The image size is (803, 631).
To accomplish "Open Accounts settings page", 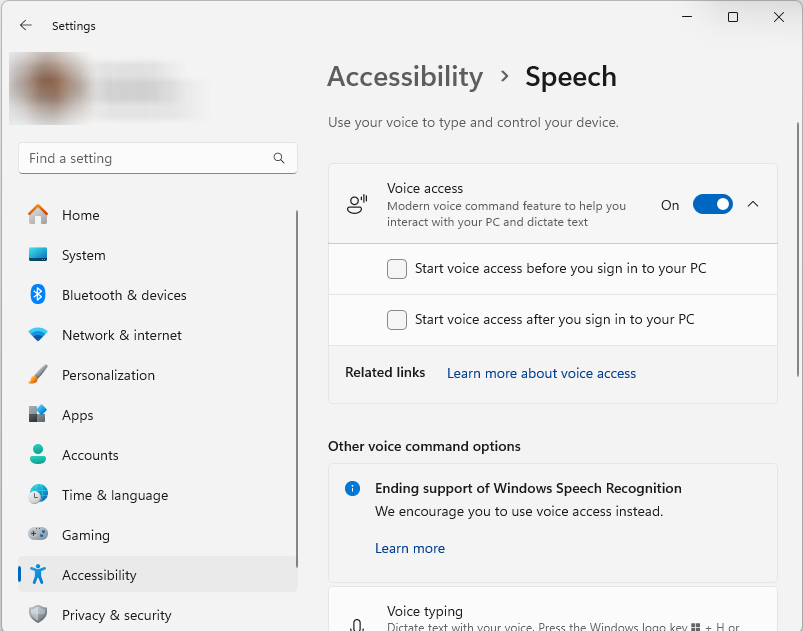I will pos(158,455).
